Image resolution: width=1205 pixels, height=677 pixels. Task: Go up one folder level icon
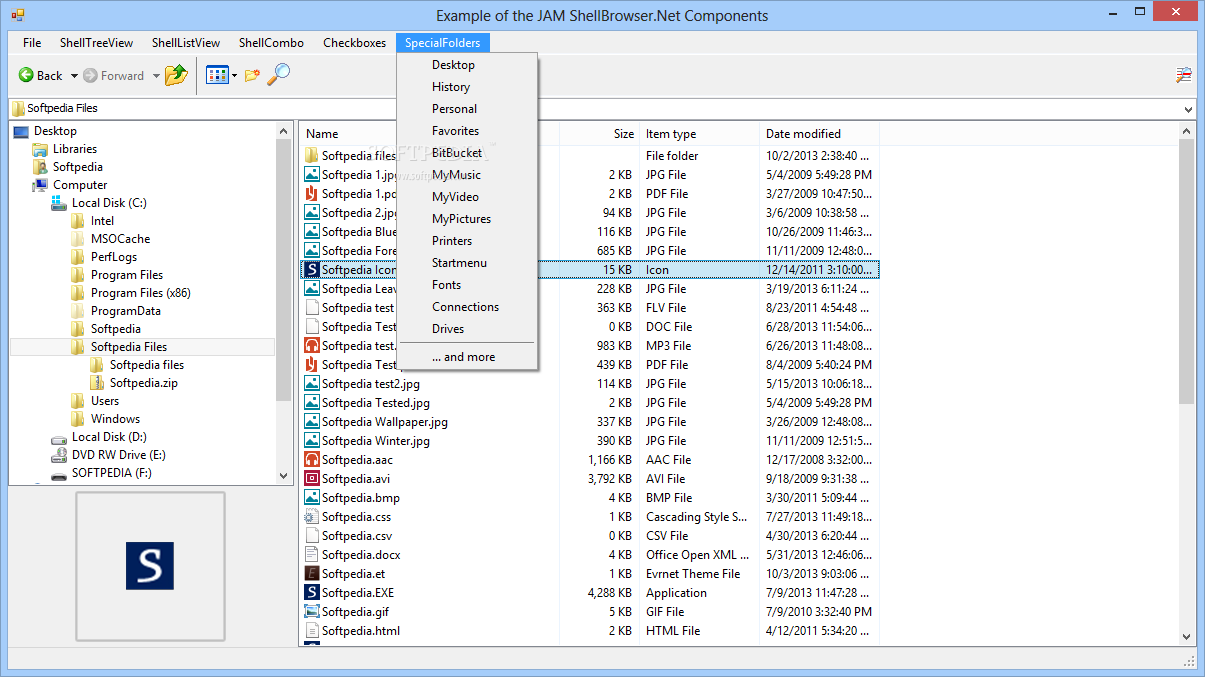point(176,75)
